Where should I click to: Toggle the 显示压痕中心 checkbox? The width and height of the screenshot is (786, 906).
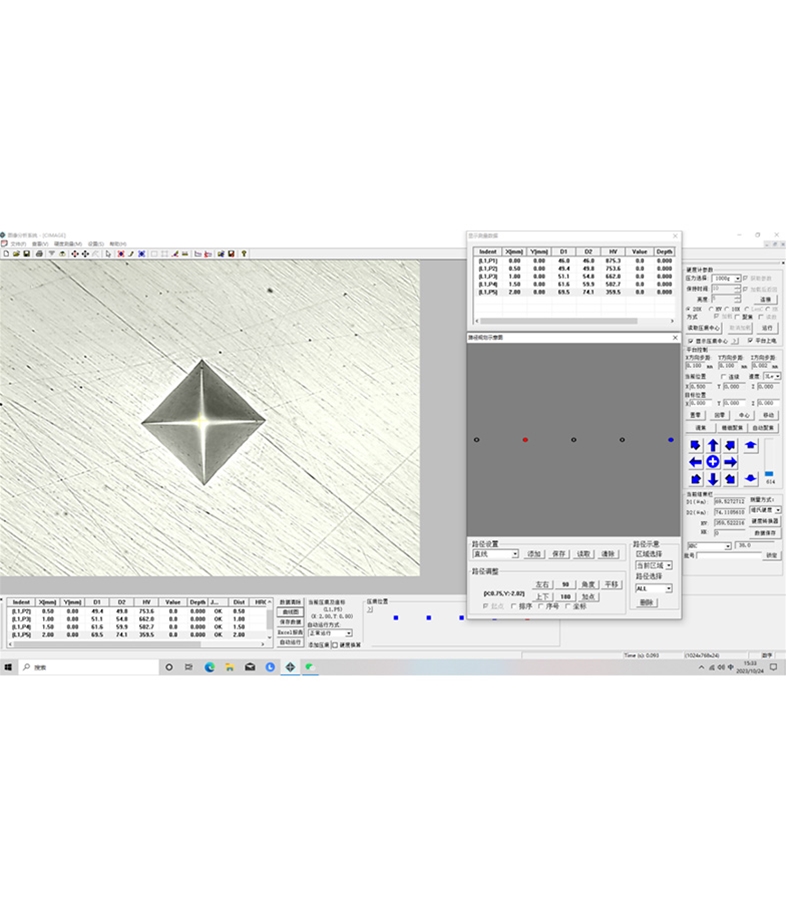click(x=690, y=341)
